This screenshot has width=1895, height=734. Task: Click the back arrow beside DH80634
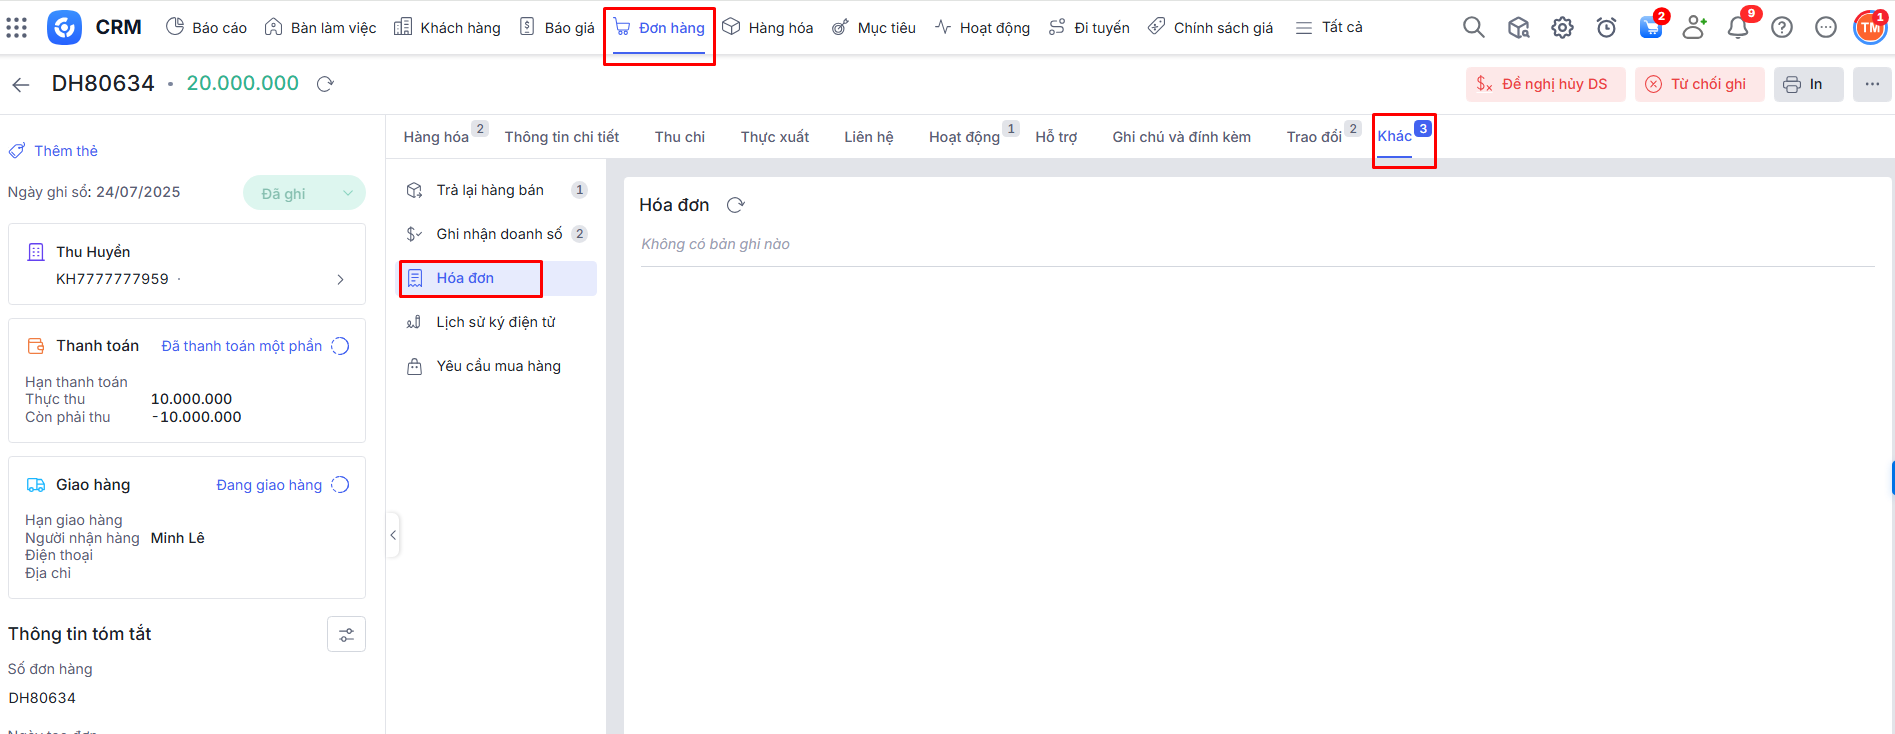[x=21, y=85]
